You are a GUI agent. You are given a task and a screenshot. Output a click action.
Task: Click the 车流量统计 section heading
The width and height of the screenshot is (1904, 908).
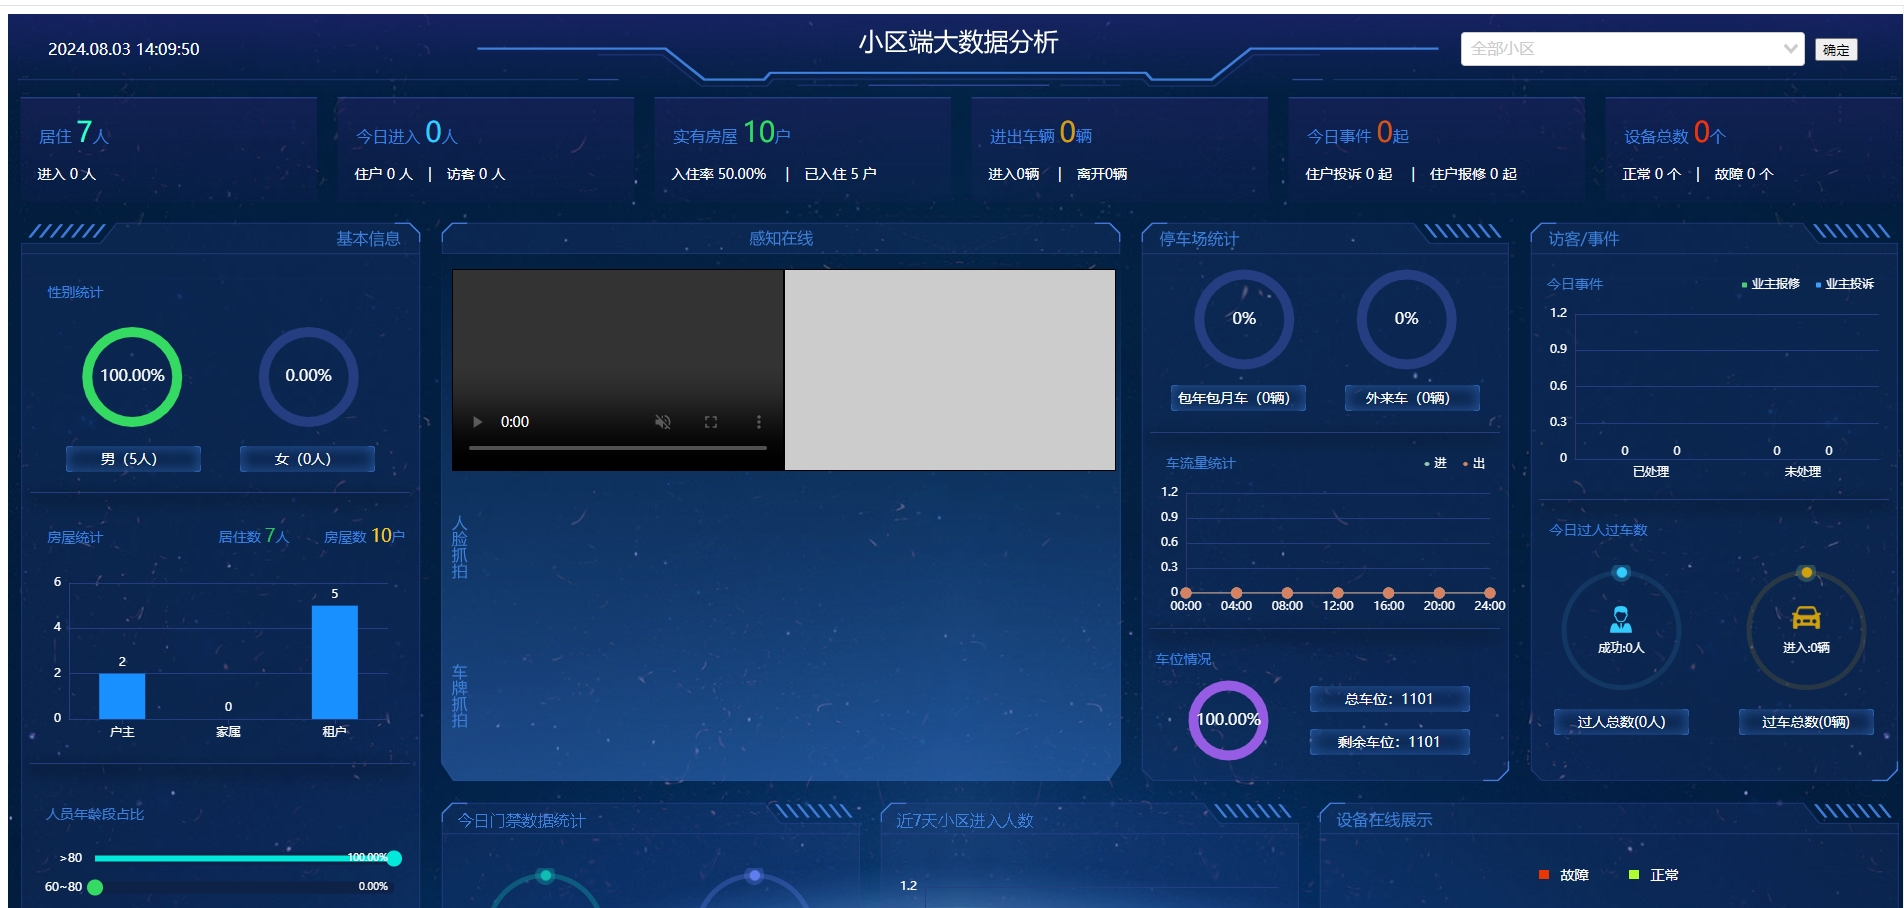[1200, 463]
